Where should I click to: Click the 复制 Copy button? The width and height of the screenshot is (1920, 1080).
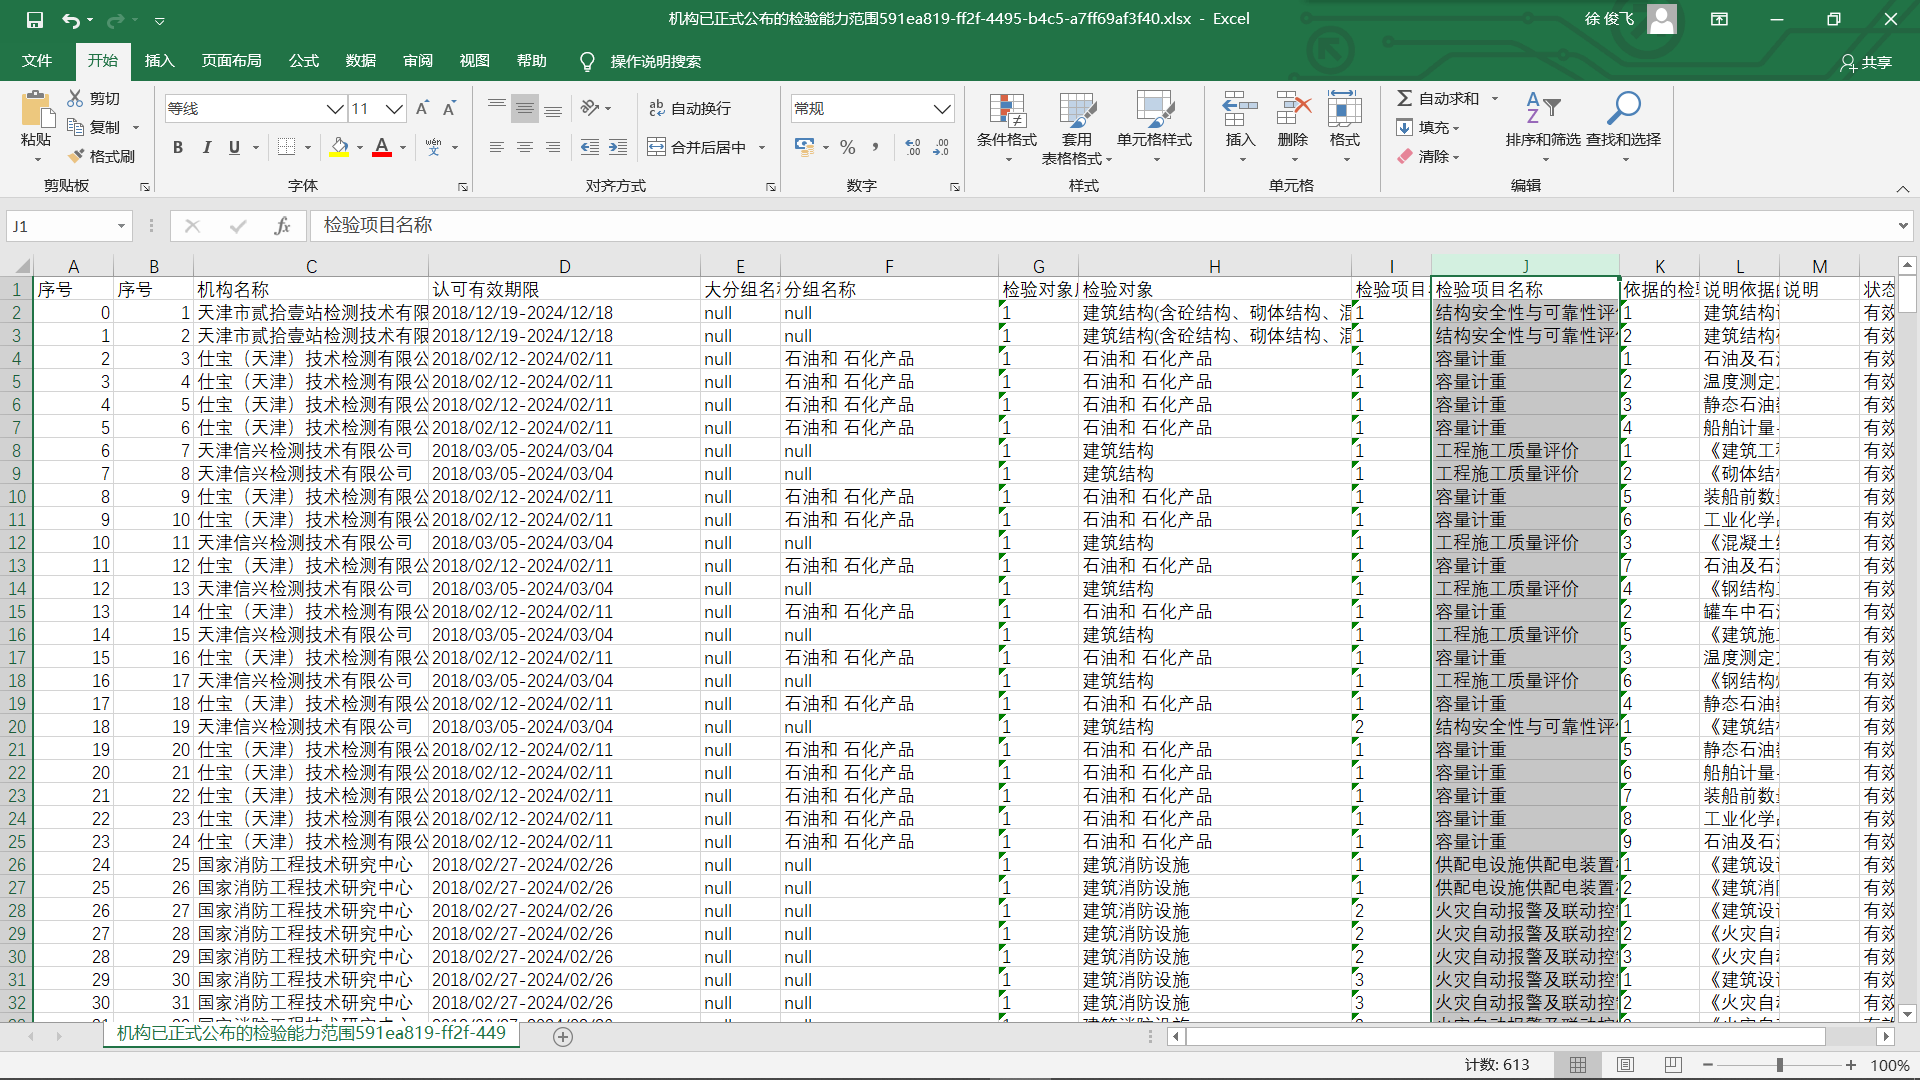coord(95,127)
